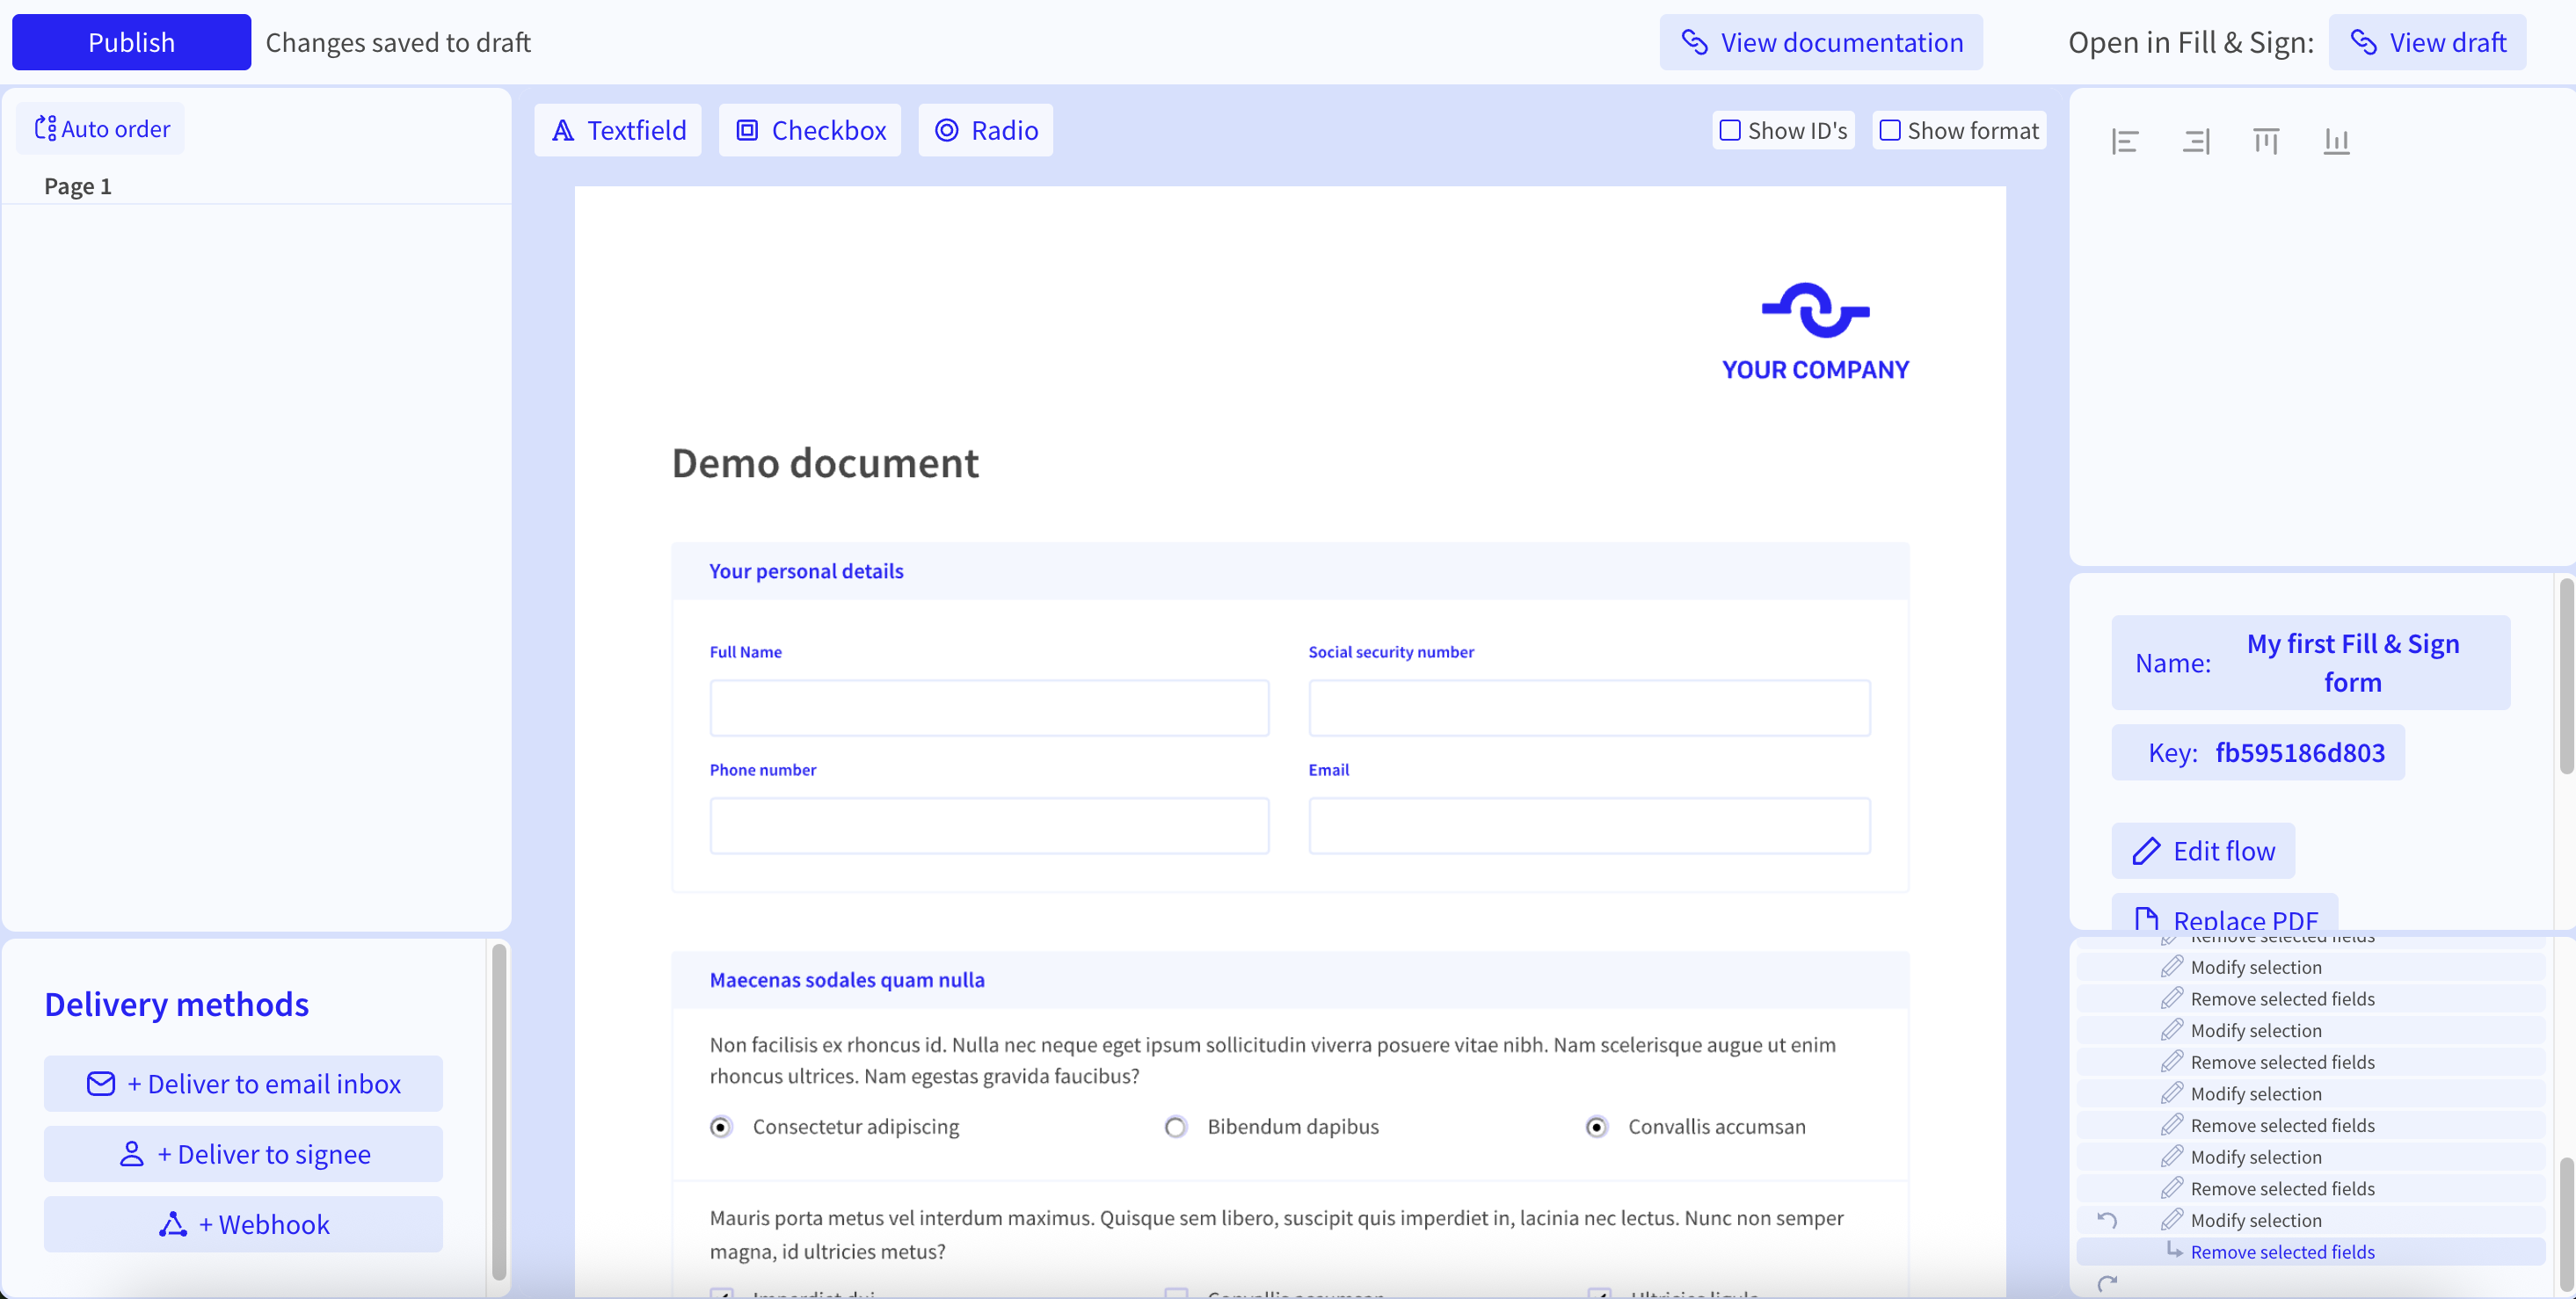Click the align left edges icon
Viewport: 2576px width, 1299px height.
click(2125, 142)
